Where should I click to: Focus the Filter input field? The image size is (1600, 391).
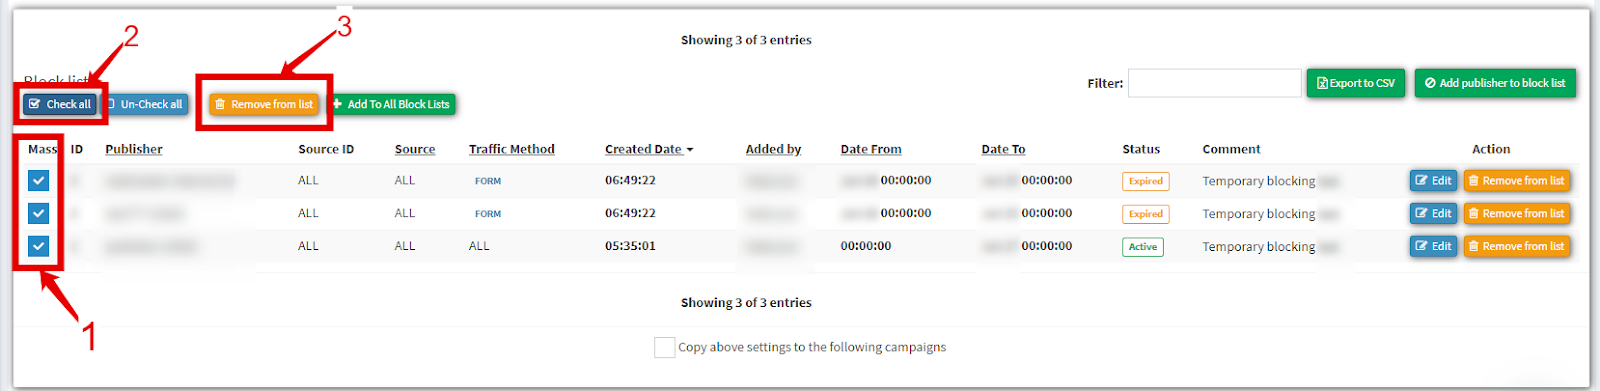click(x=1215, y=83)
